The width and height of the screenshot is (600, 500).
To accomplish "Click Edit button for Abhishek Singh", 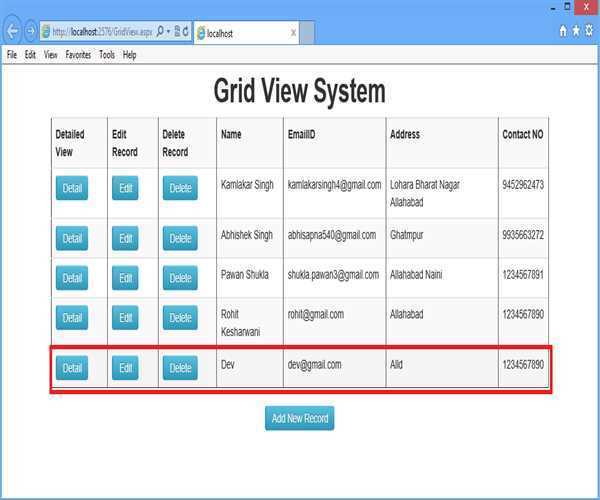I will point(125,238).
